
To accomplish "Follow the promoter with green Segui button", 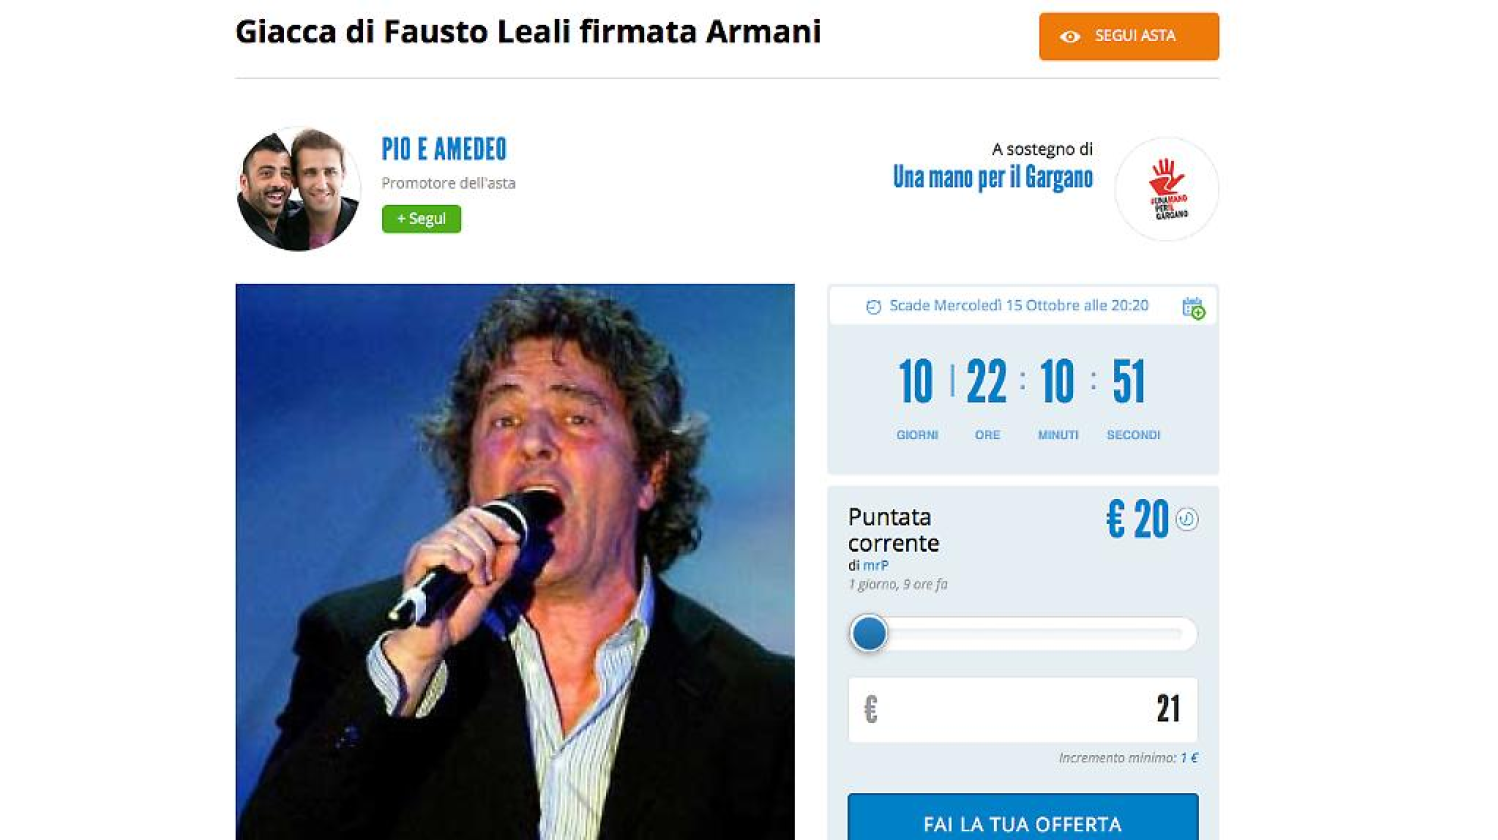I will click(x=421, y=219).
